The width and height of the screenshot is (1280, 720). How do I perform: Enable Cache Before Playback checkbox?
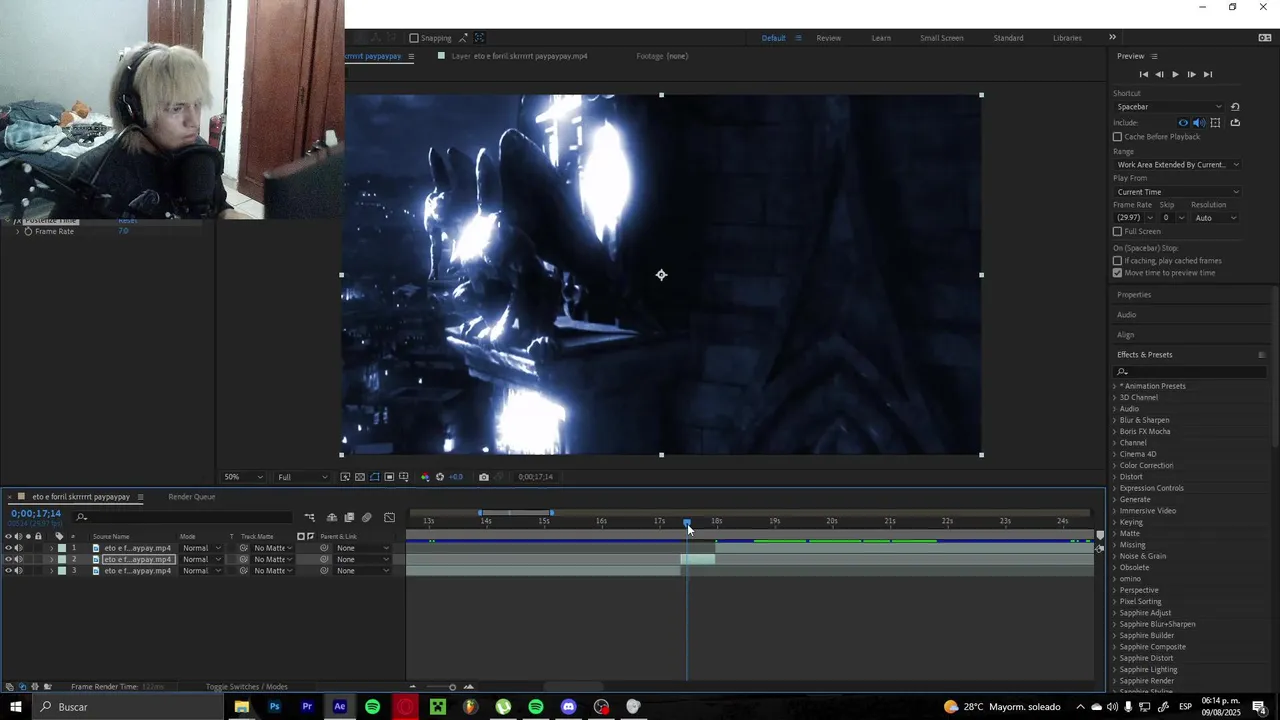tap(1118, 137)
